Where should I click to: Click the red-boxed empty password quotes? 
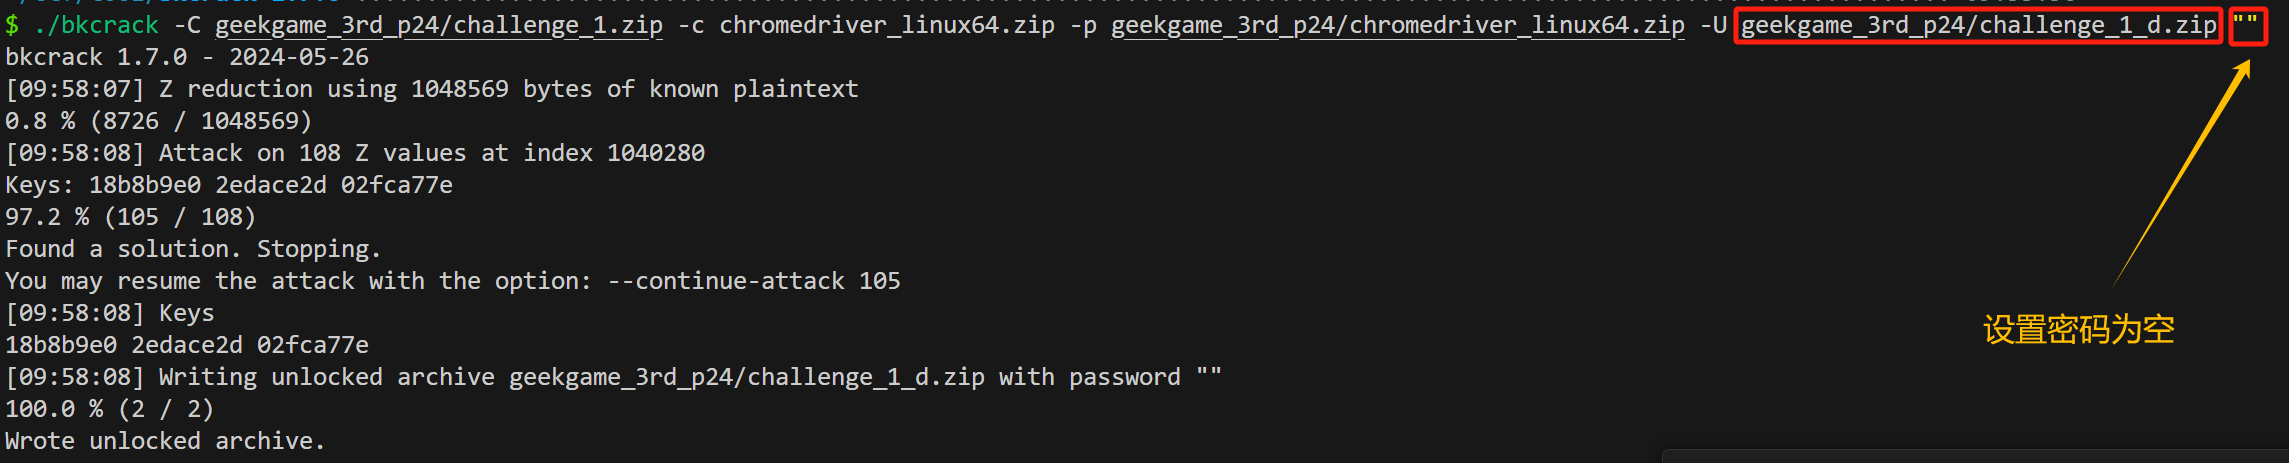coord(2246,25)
